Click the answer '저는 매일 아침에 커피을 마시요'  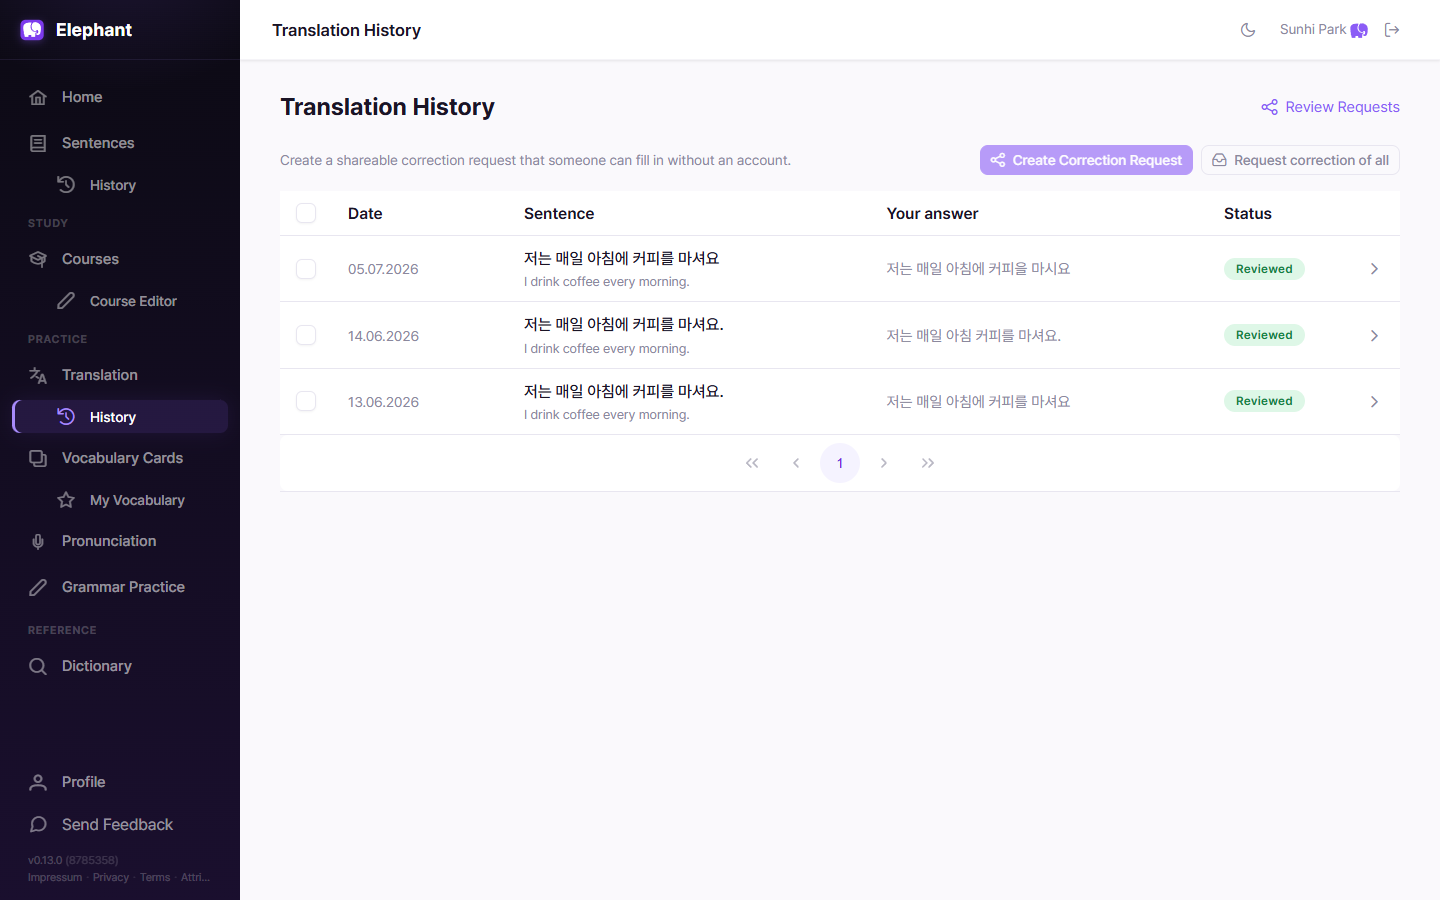click(978, 269)
